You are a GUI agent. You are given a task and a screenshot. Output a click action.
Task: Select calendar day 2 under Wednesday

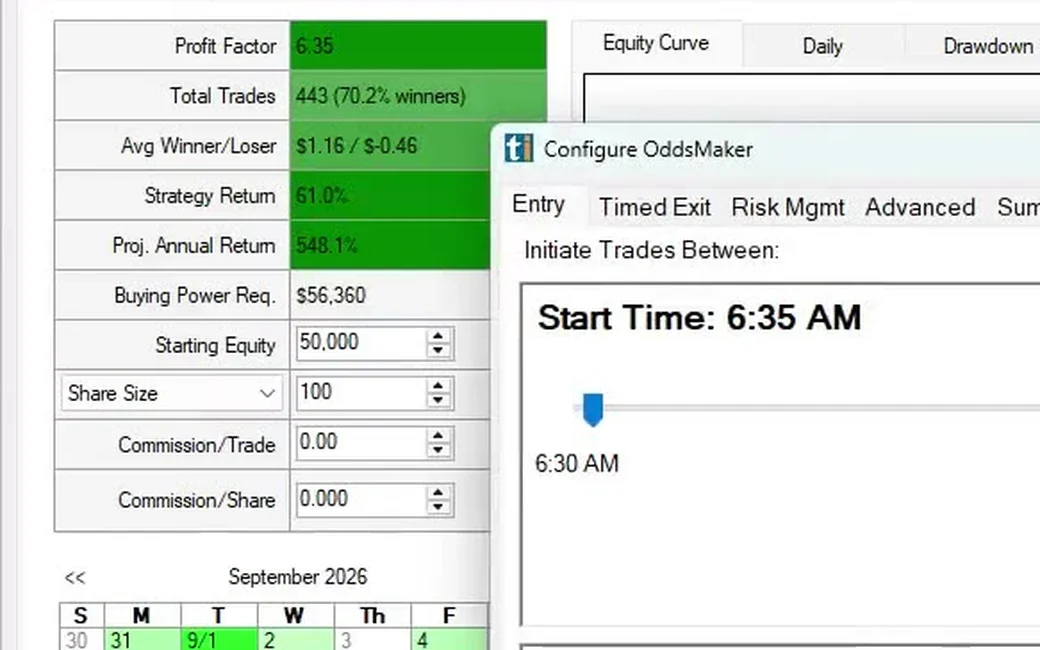(x=296, y=639)
